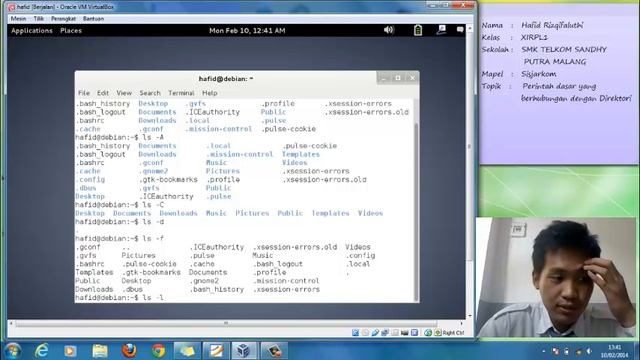Close the hafid@debian terminal window

click(x=412, y=78)
